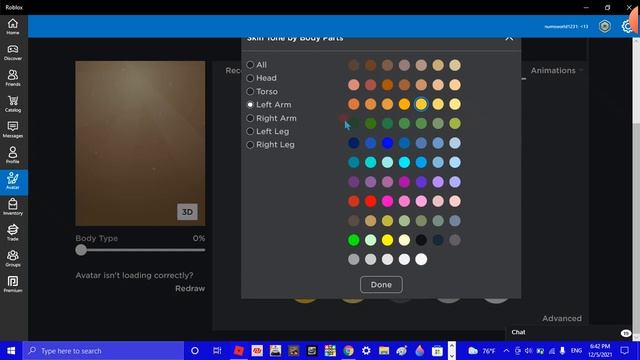
Task: Pick the selected gold-yellow skin swatch
Action: (421, 104)
